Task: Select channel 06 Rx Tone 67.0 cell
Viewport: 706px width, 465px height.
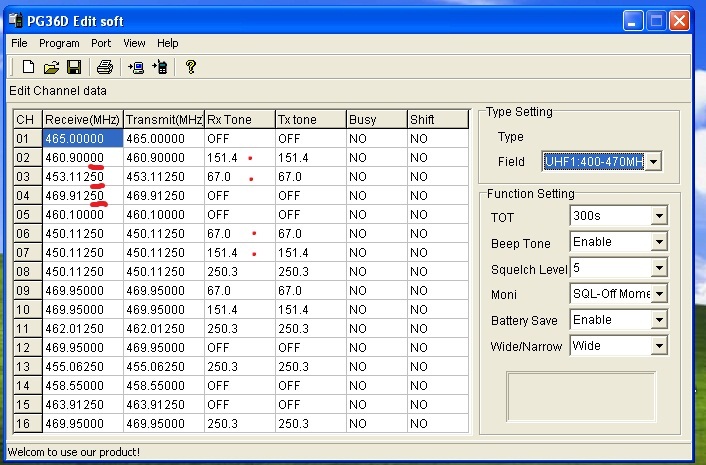Action: coord(240,234)
